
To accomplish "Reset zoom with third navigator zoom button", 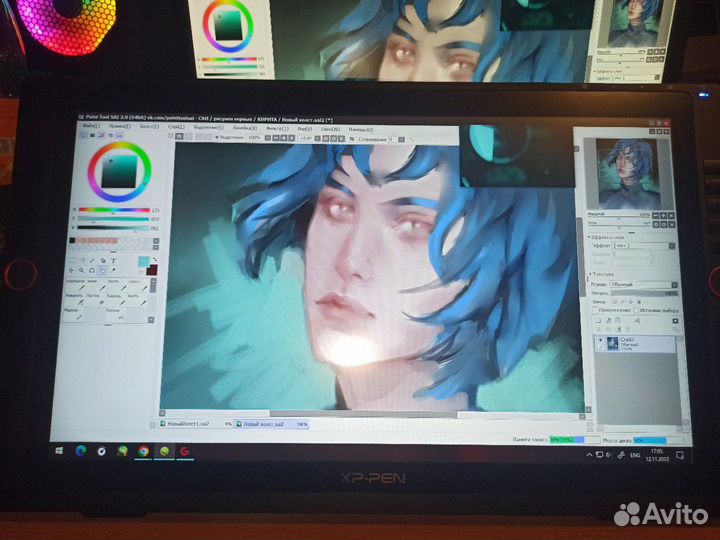I will (x=672, y=215).
